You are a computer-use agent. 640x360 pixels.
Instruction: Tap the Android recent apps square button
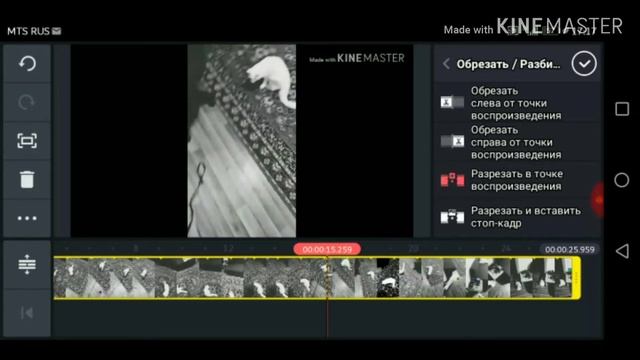point(622,109)
